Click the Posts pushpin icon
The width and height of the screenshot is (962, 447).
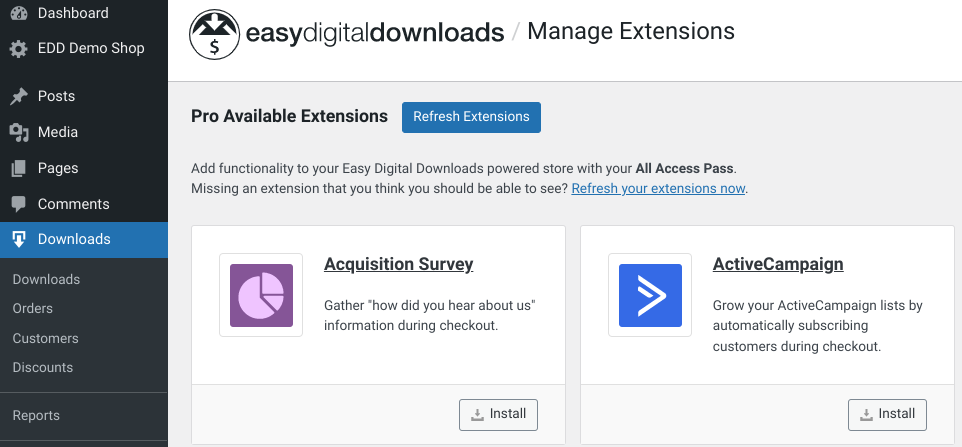(x=19, y=96)
